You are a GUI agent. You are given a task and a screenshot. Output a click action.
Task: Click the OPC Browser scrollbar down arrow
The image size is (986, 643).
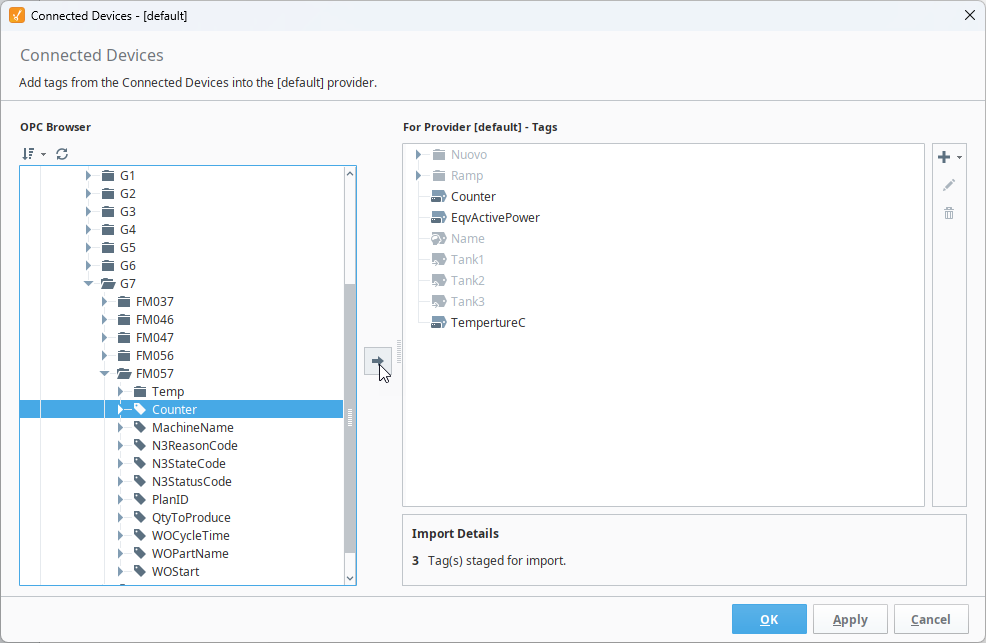click(350, 577)
